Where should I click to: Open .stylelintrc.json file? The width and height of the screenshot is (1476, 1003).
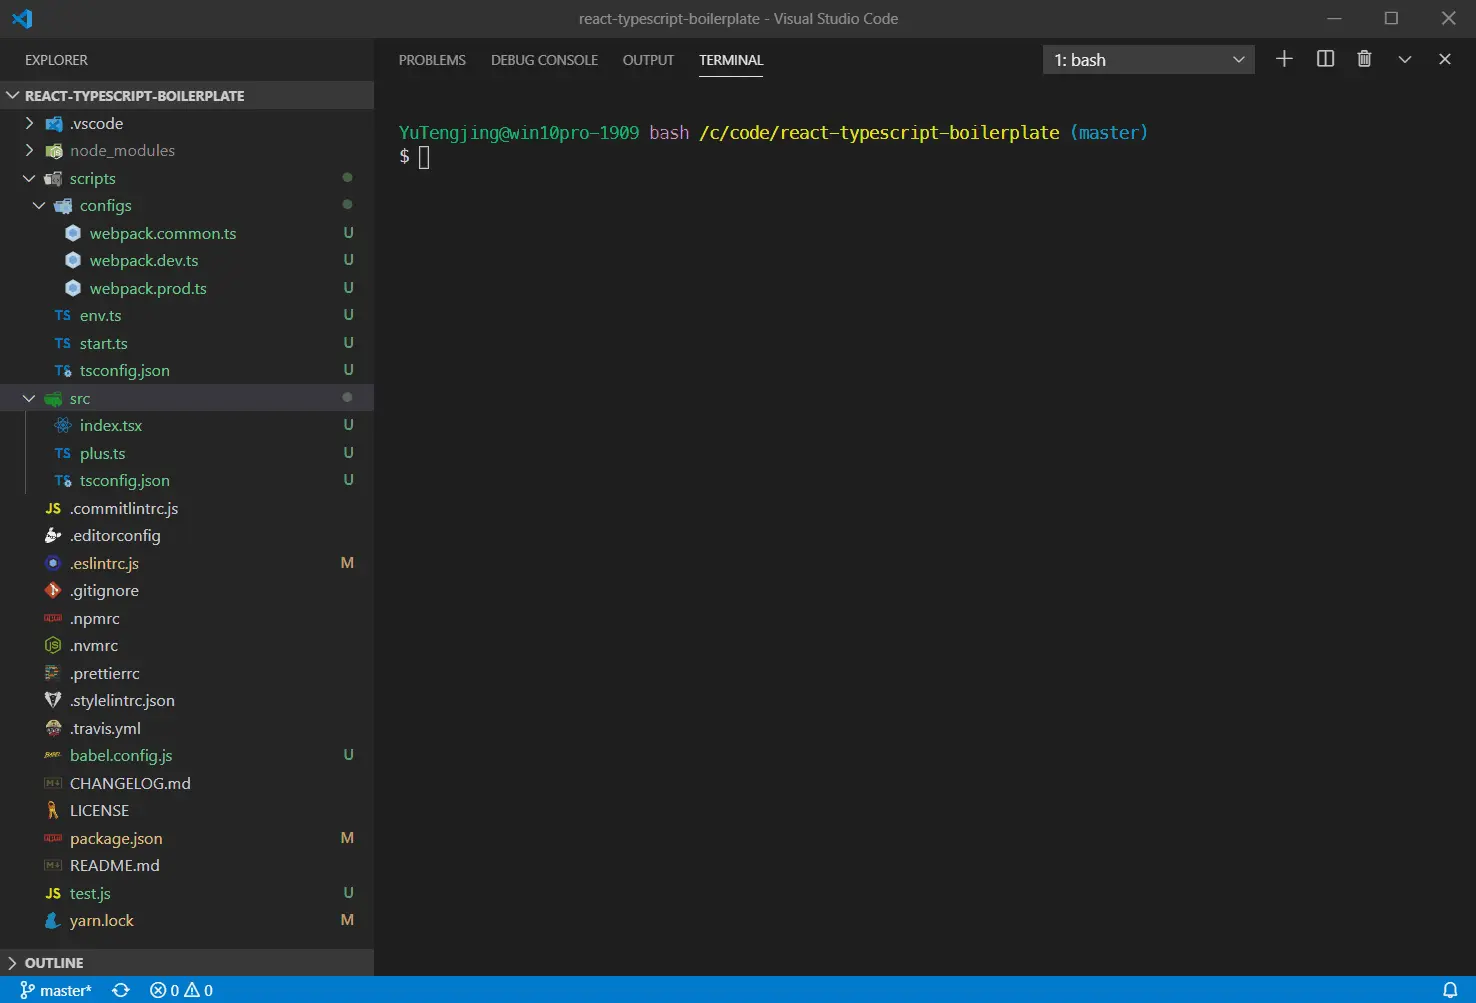[187, 700]
